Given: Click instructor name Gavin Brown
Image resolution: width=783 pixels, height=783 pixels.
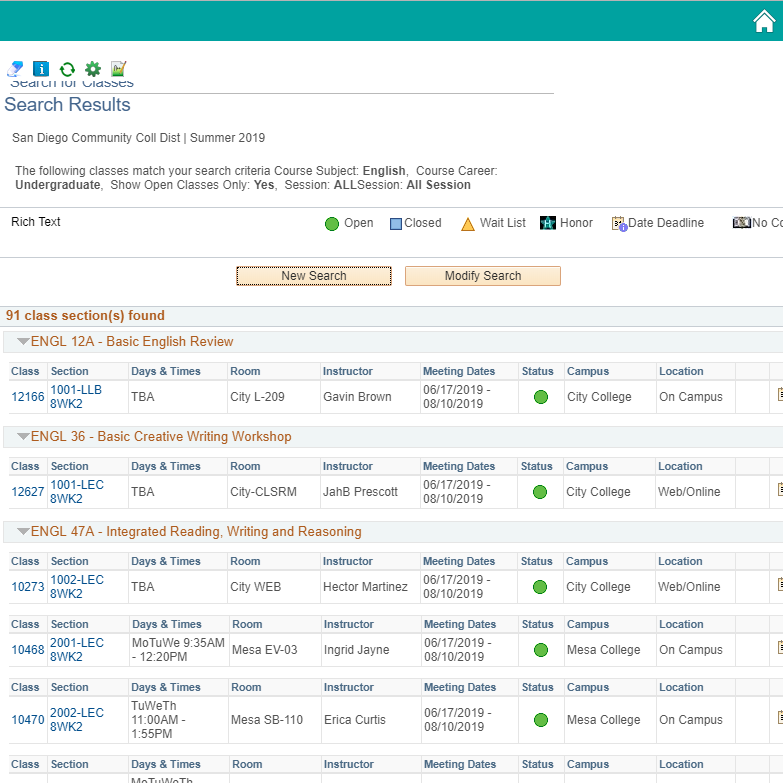Looking at the screenshot, I should [x=357, y=397].
